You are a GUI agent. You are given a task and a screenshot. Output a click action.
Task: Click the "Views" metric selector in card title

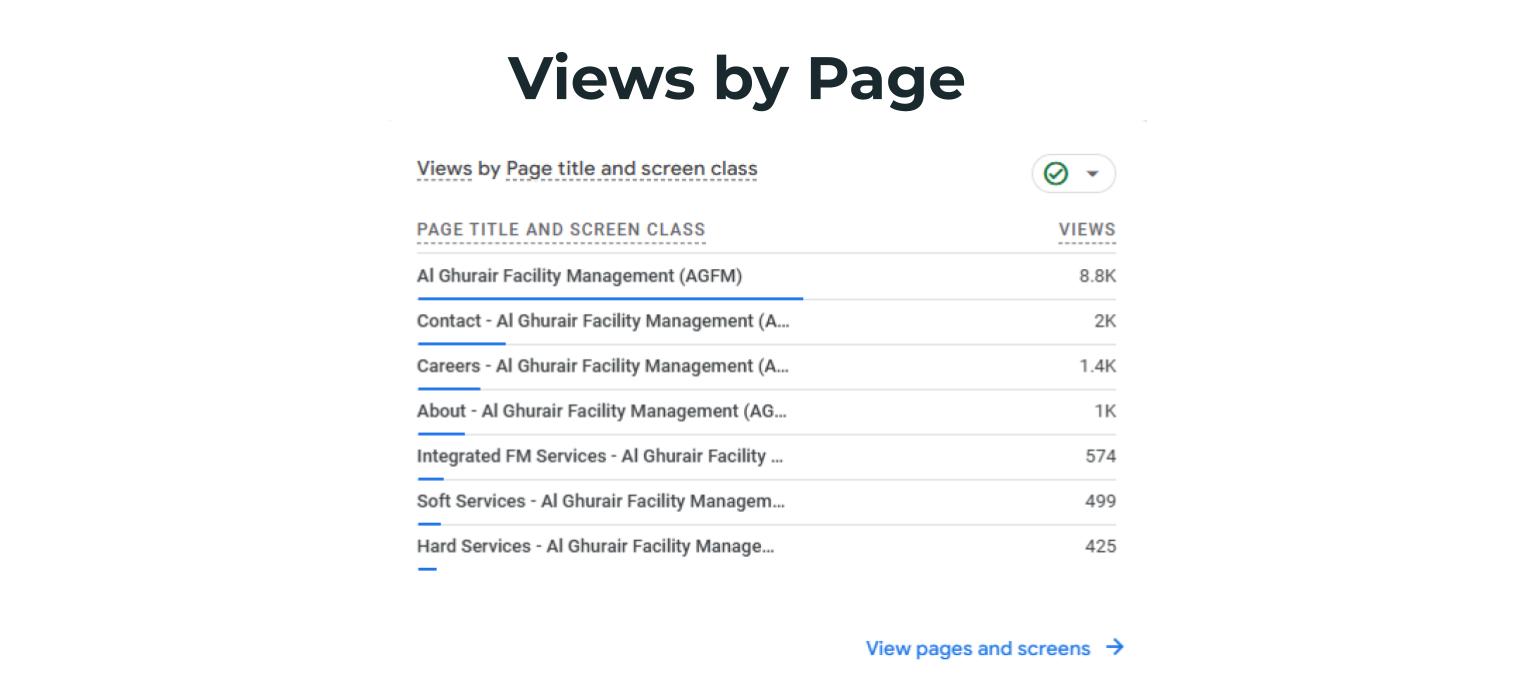[x=444, y=169]
